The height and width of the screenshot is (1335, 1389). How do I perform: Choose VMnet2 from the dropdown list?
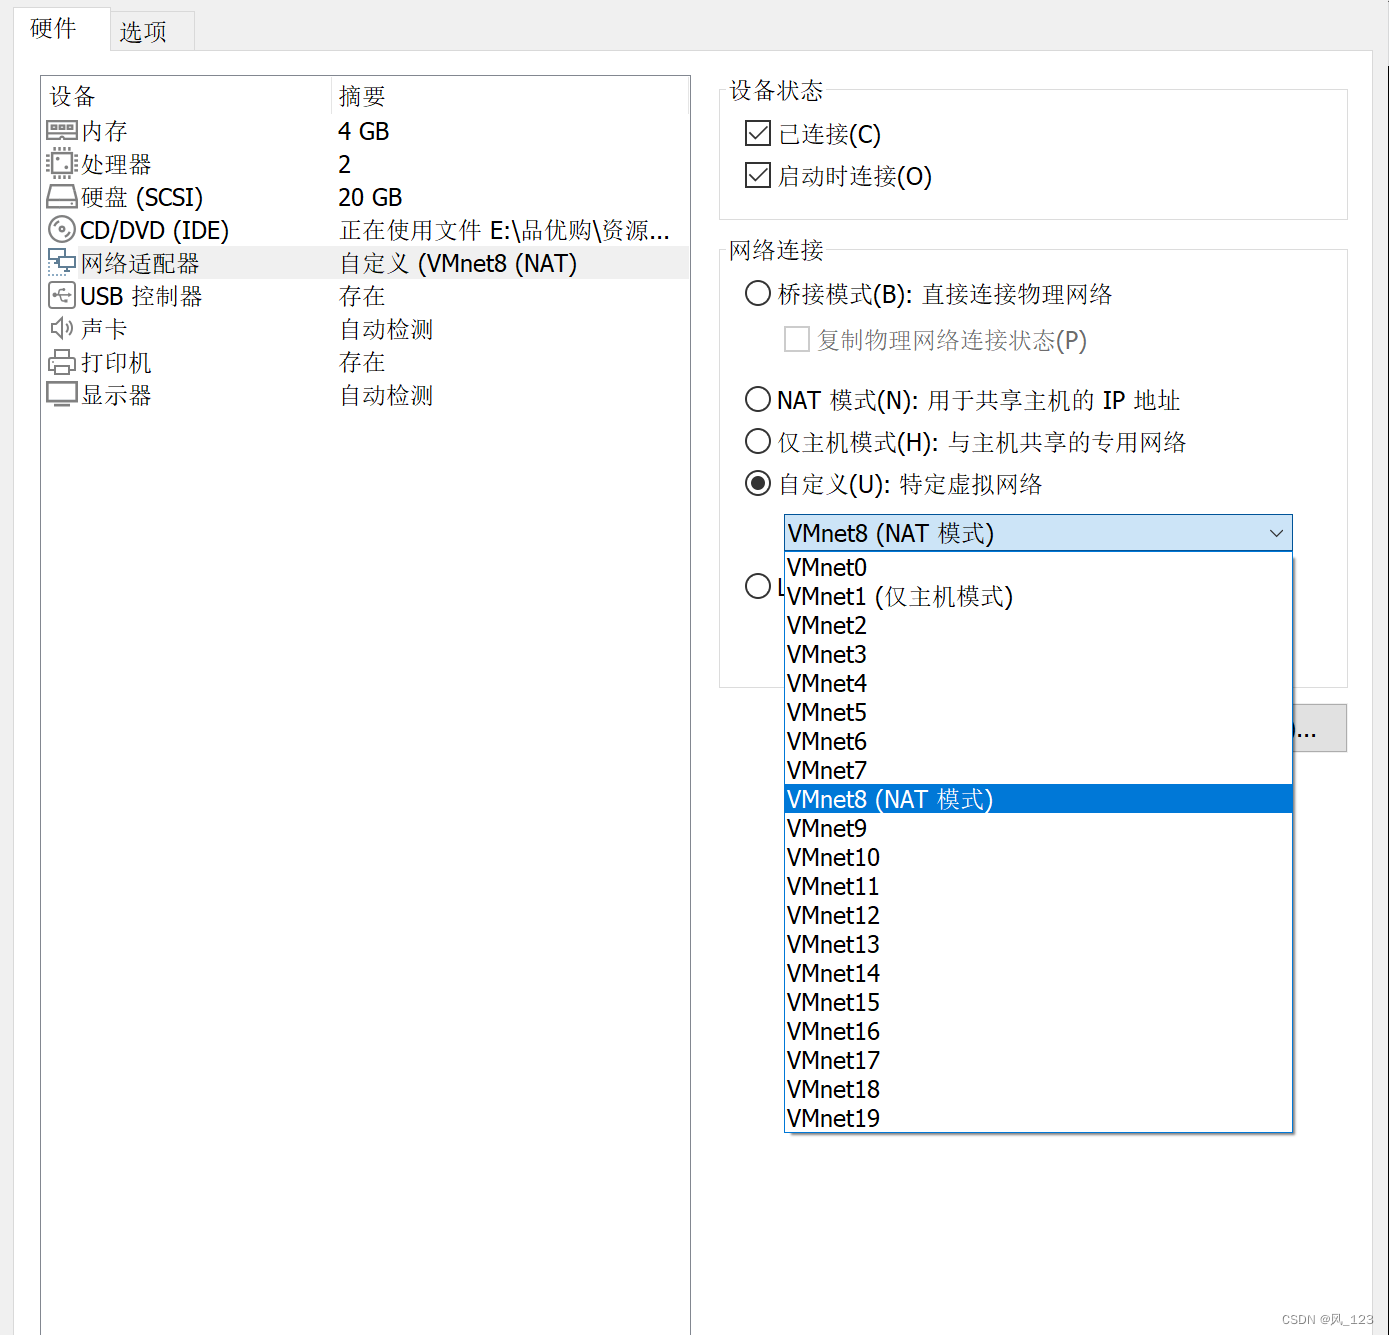click(x=1038, y=625)
